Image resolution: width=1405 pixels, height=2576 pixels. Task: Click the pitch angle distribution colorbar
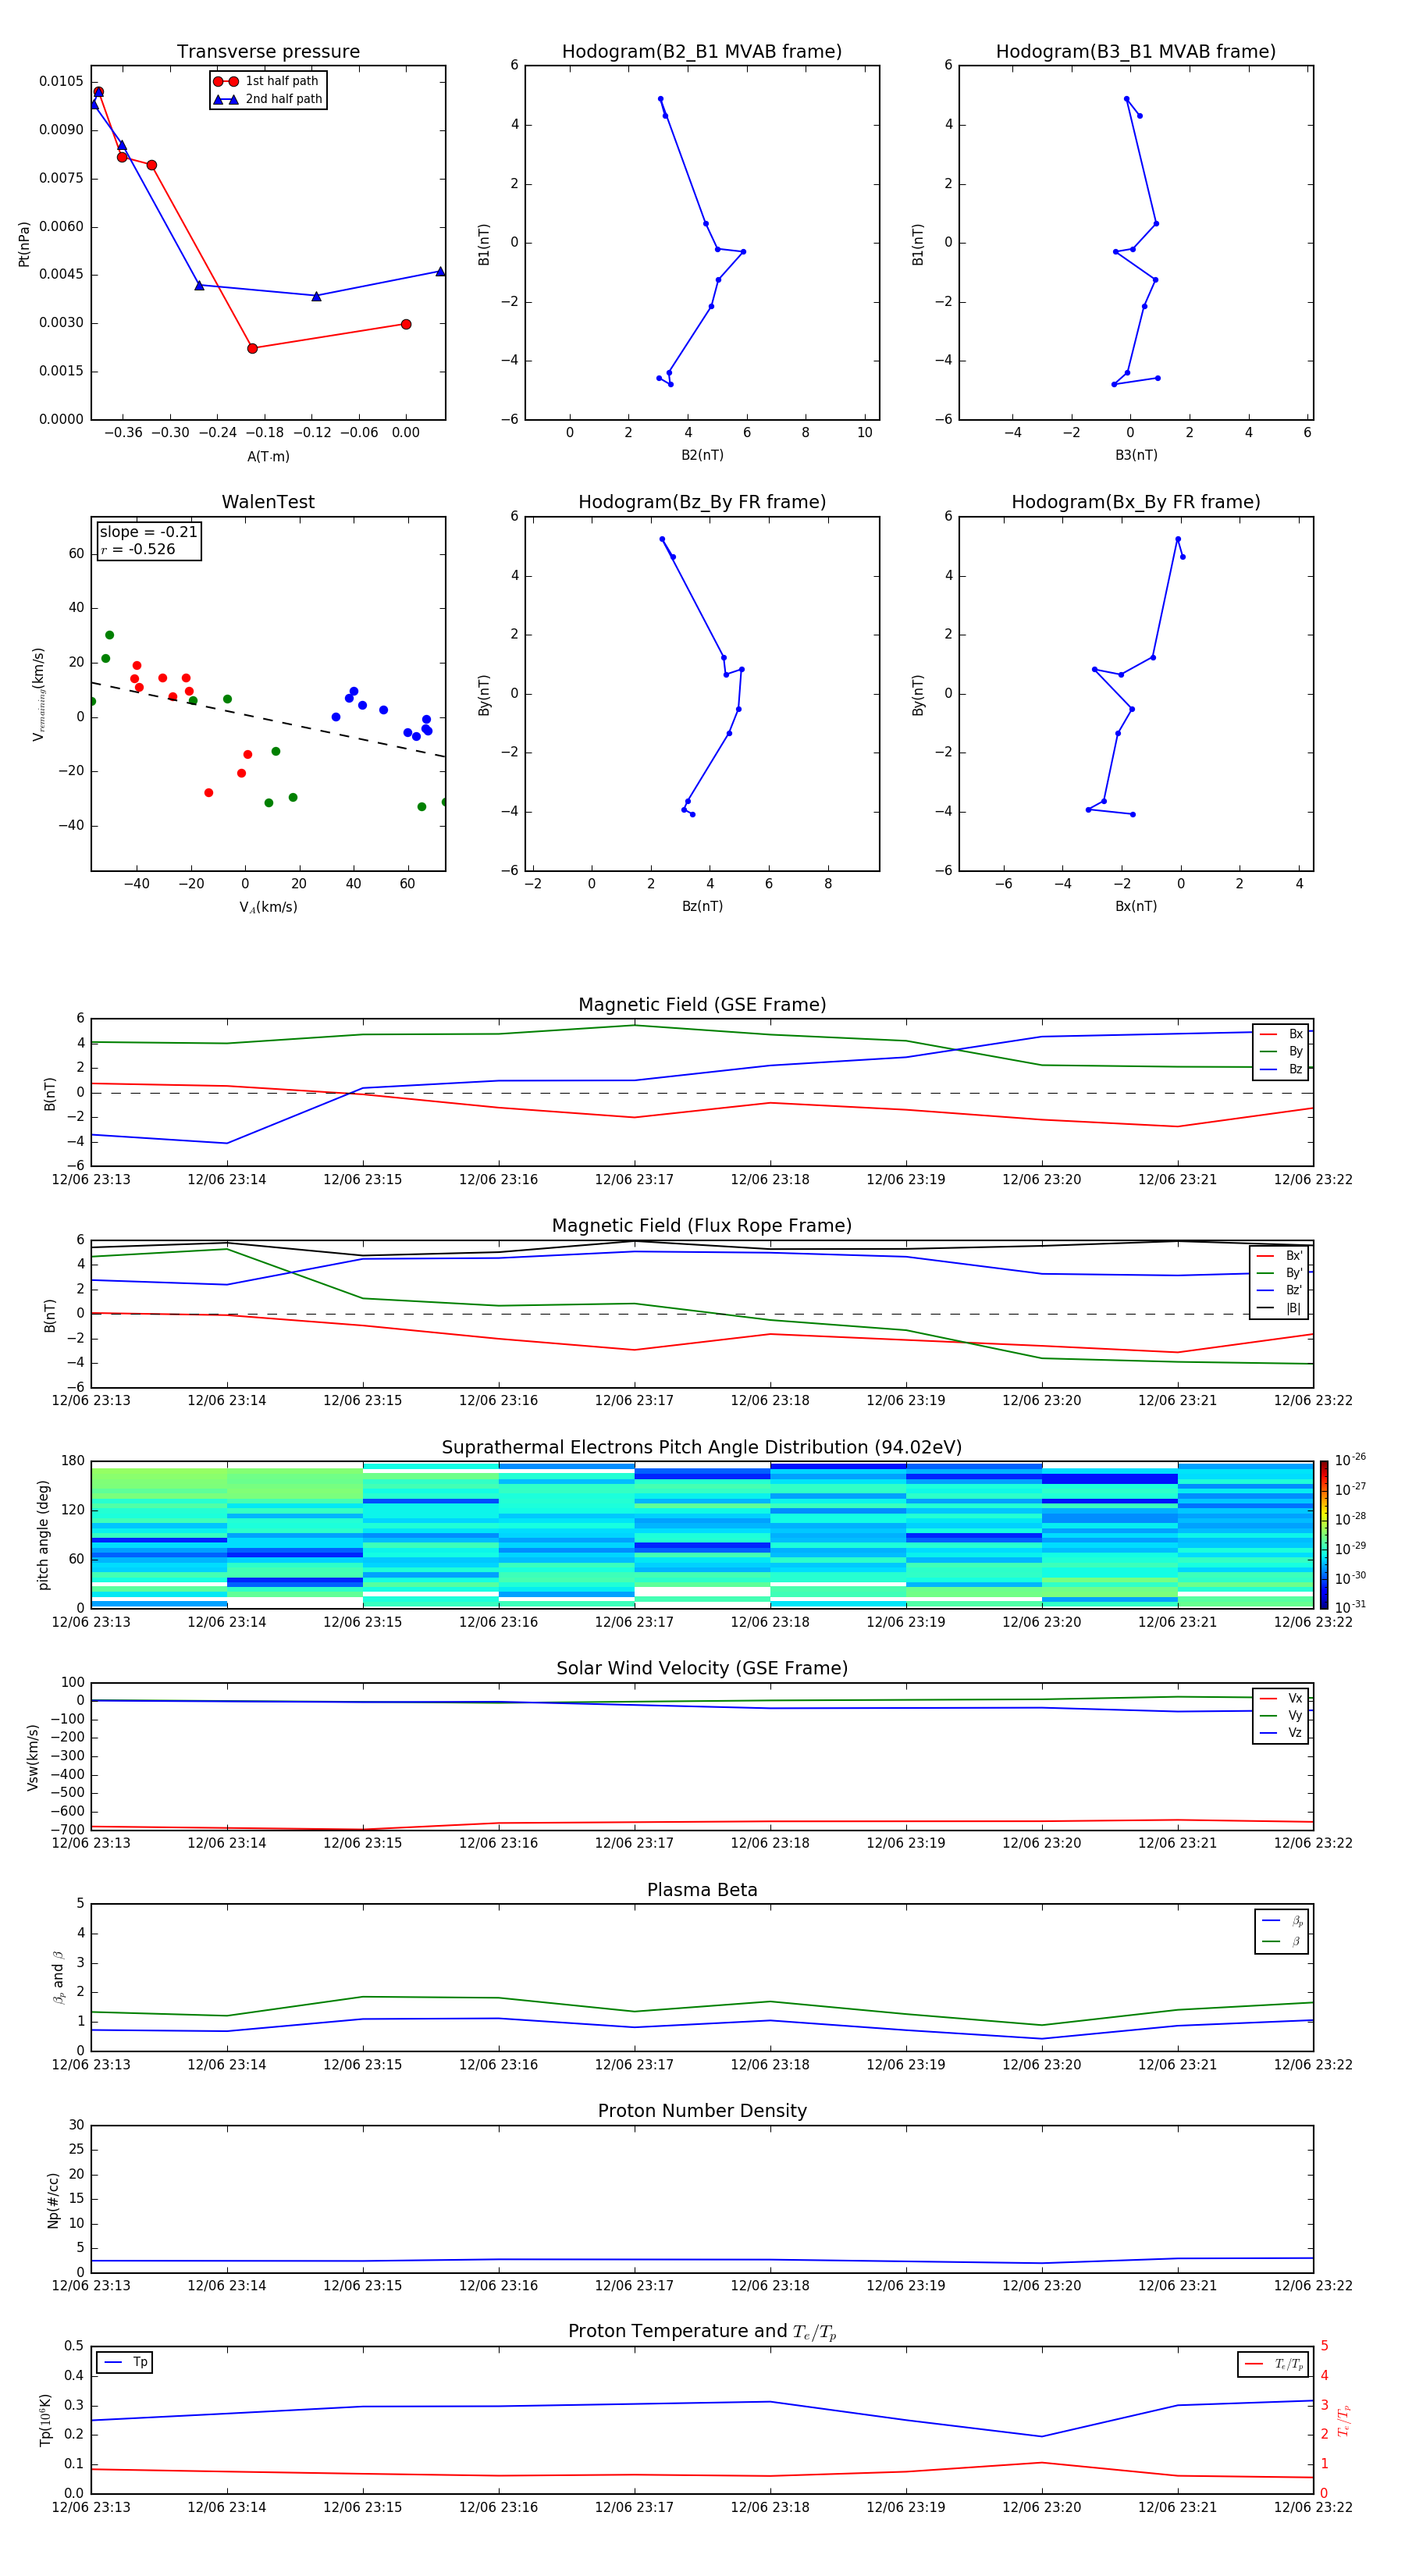pyautogui.click(x=1324, y=1535)
